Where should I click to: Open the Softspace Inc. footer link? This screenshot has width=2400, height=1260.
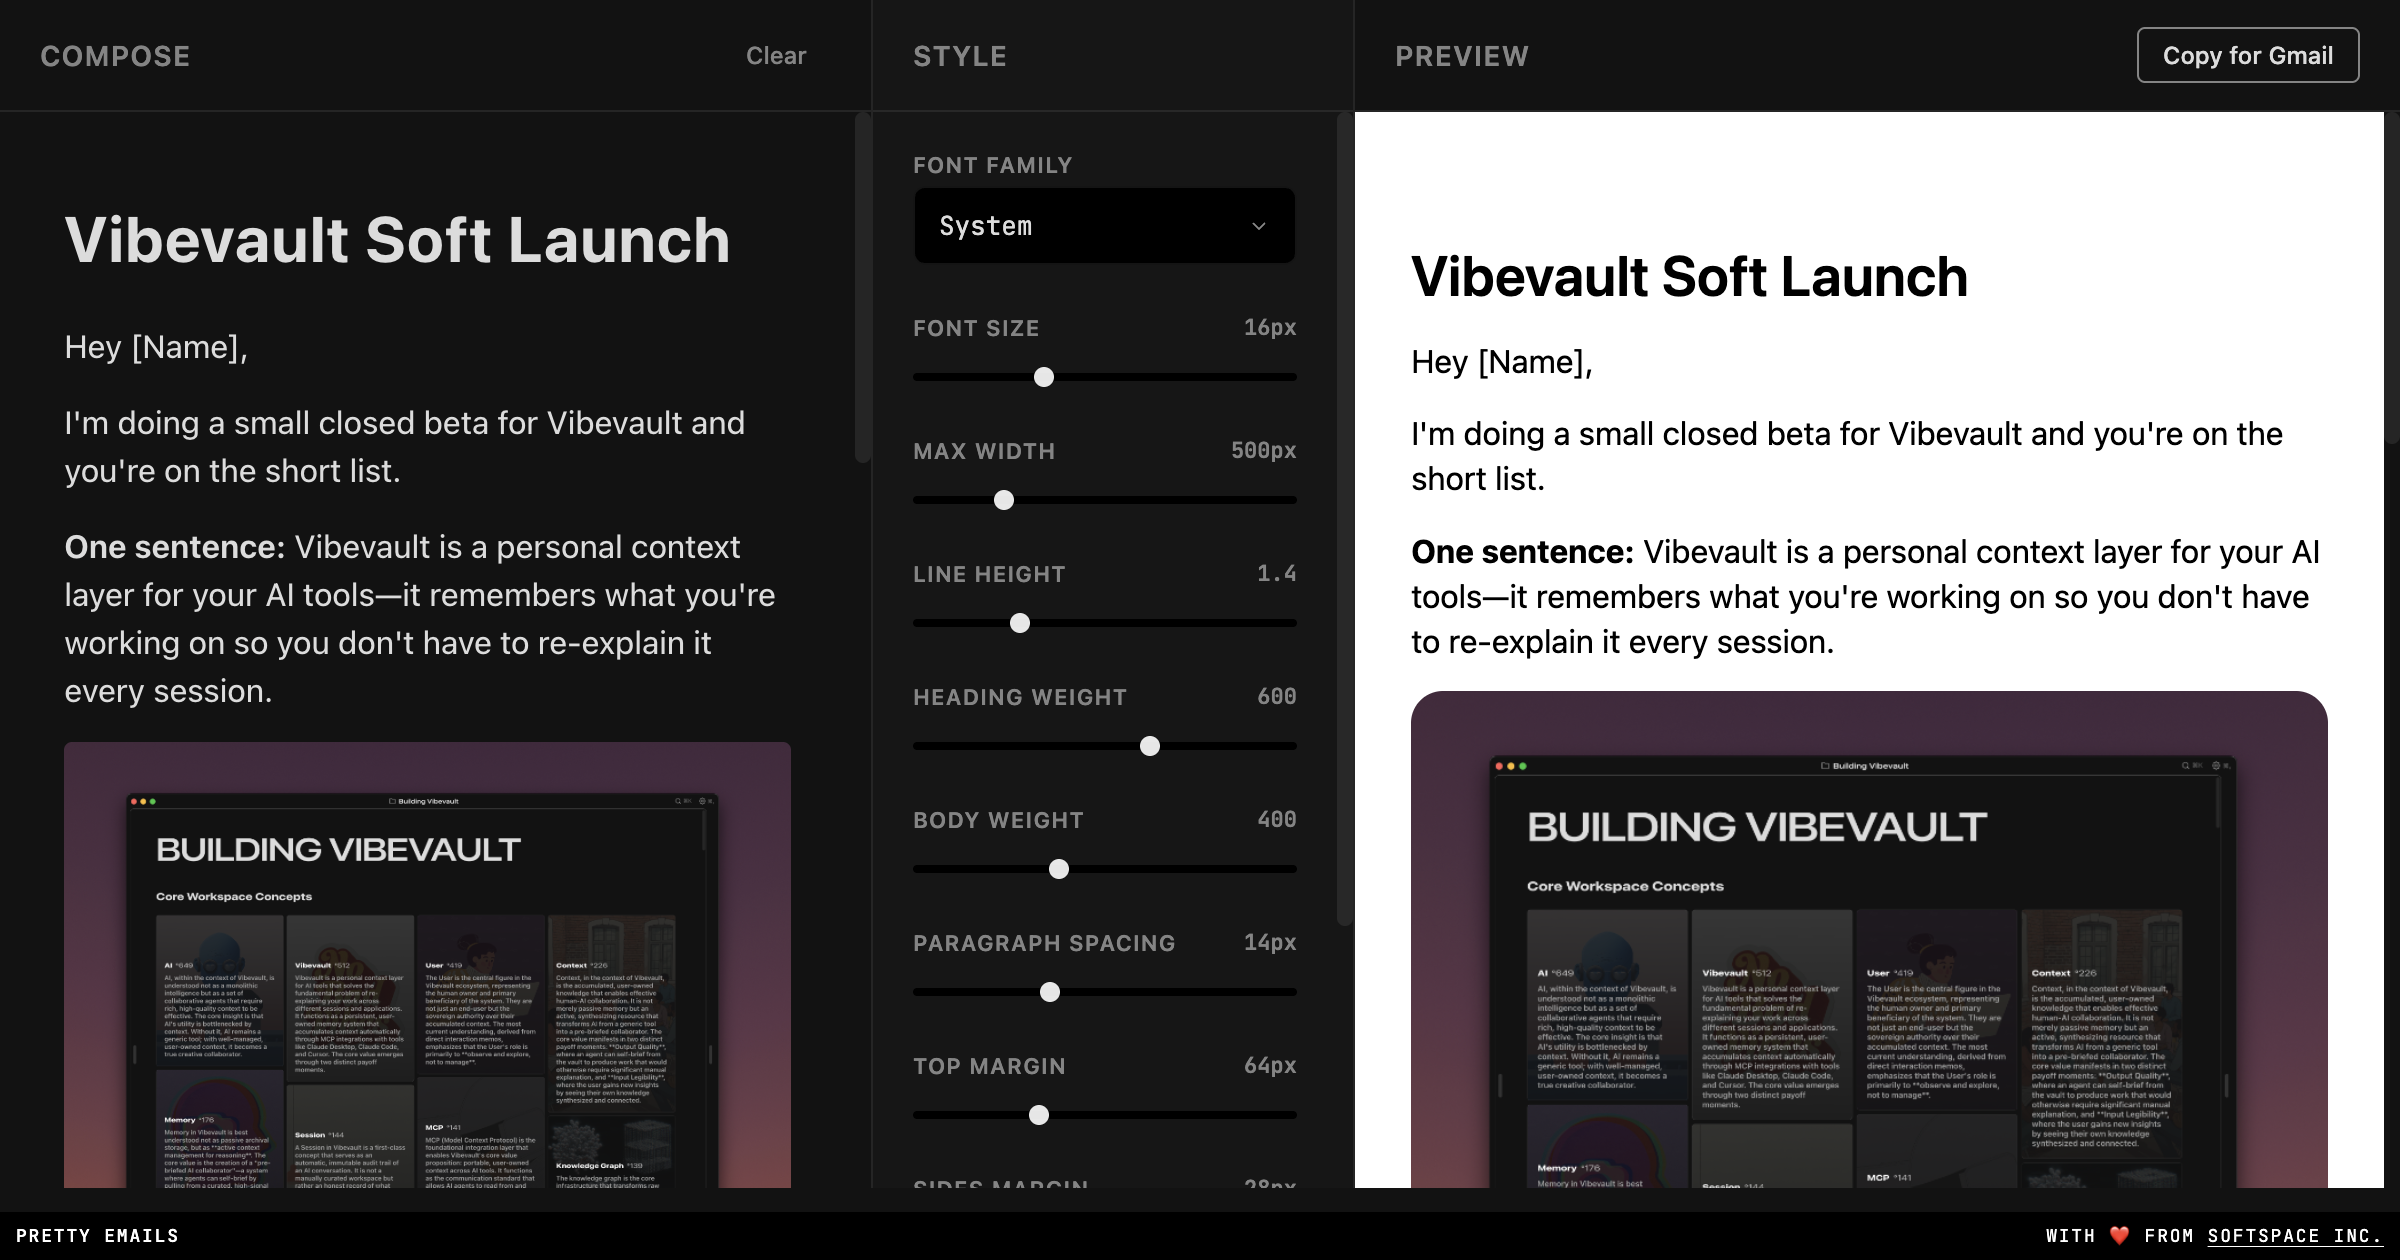2294,1236
